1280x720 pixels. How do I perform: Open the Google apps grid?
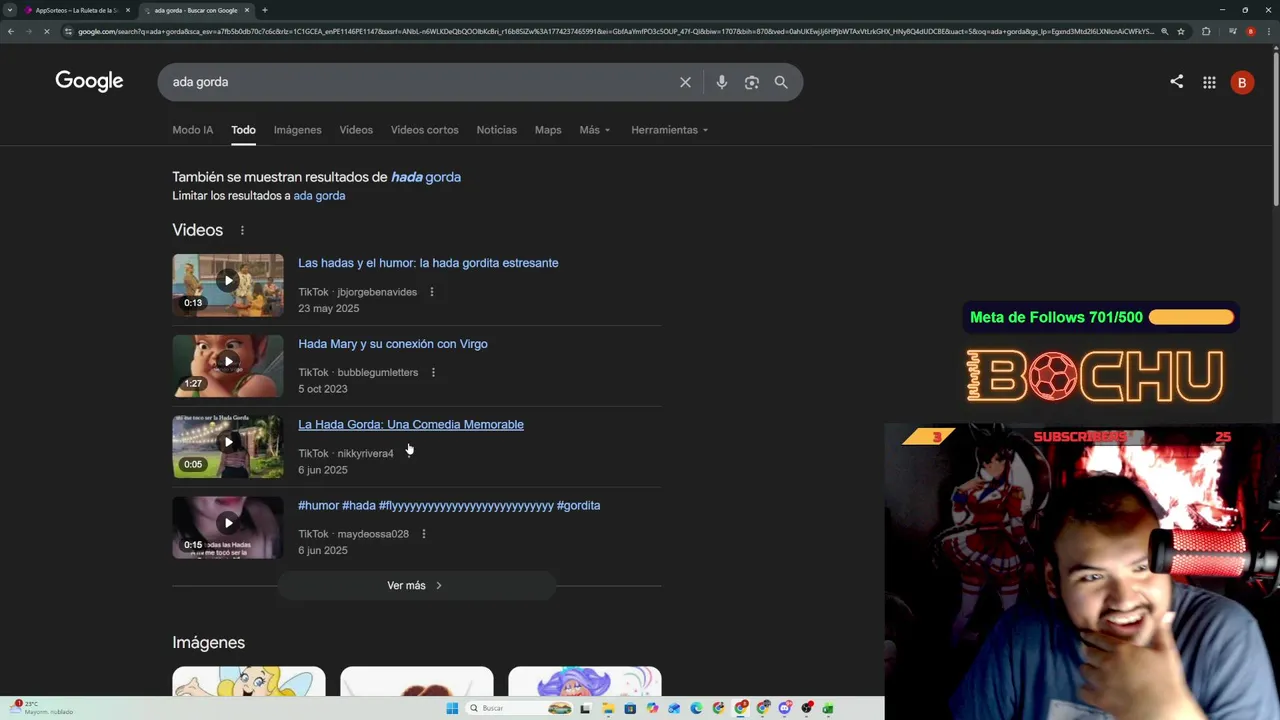click(x=1209, y=82)
